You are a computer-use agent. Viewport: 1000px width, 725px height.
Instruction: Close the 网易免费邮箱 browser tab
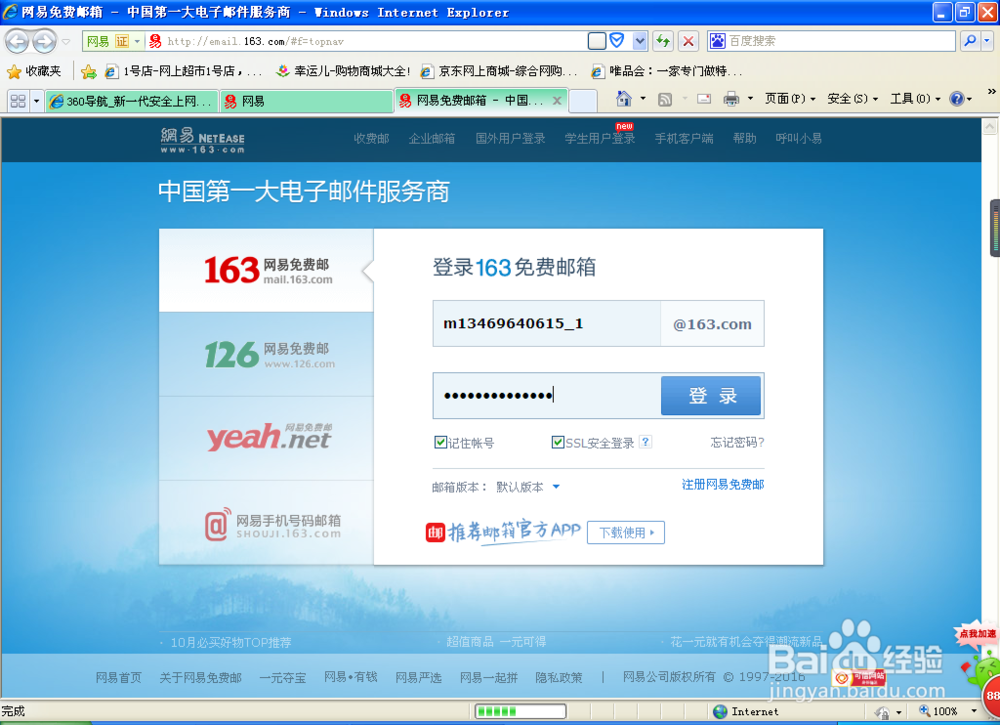(557, 101)
